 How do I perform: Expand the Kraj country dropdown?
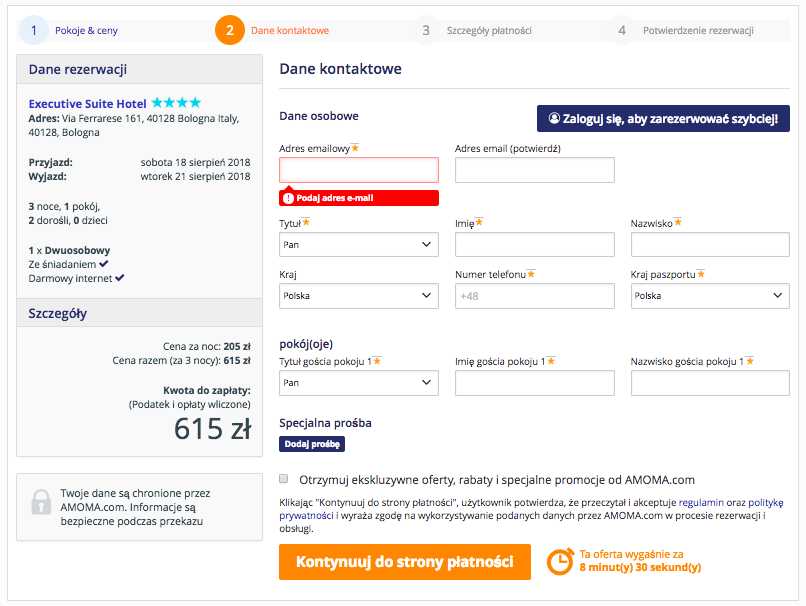click(x=359, y=296)
